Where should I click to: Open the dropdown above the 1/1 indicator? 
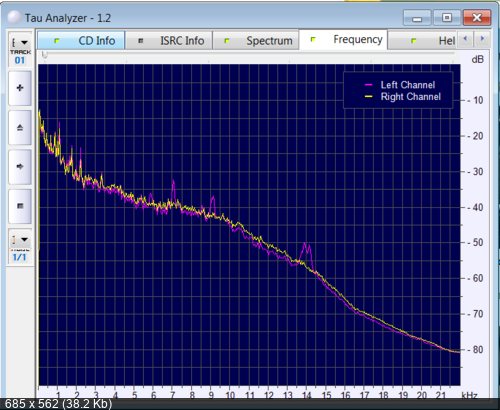pos(20,239)
